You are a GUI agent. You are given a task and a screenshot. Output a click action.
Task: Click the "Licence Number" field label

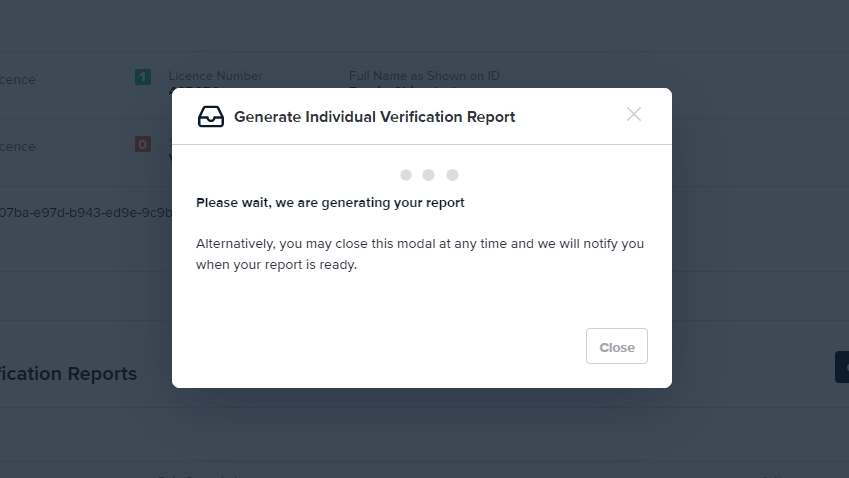tap(215, 76)
